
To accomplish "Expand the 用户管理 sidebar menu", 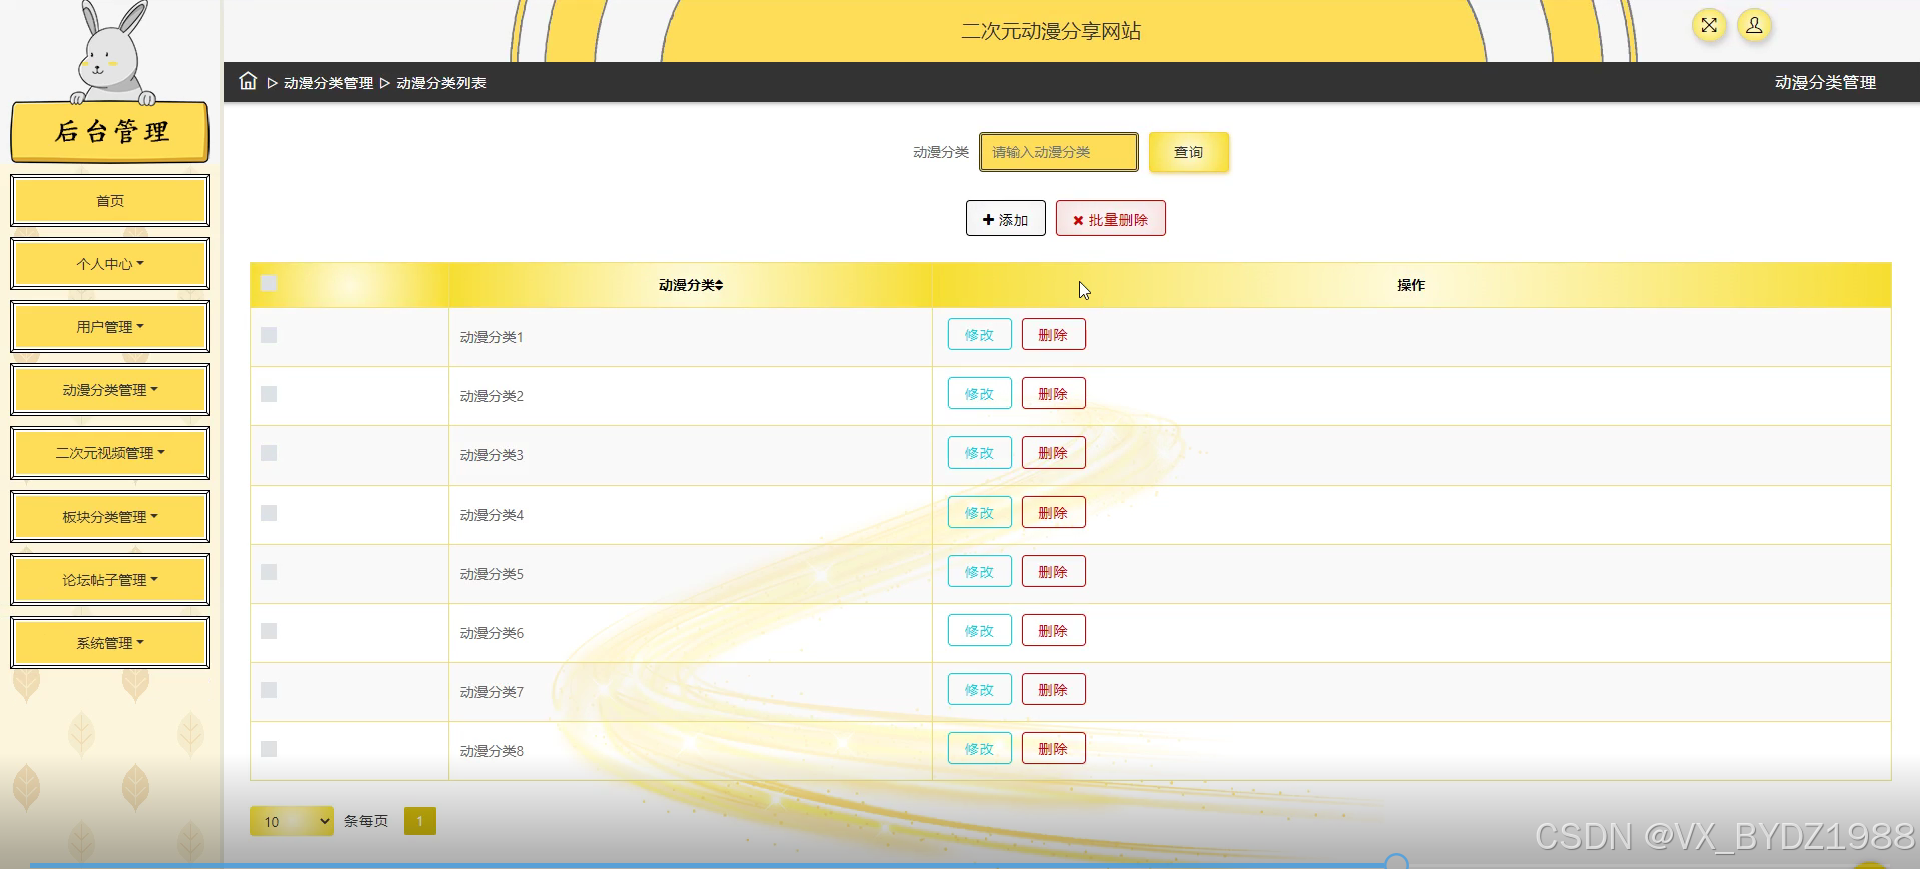I will pos(110,327).
